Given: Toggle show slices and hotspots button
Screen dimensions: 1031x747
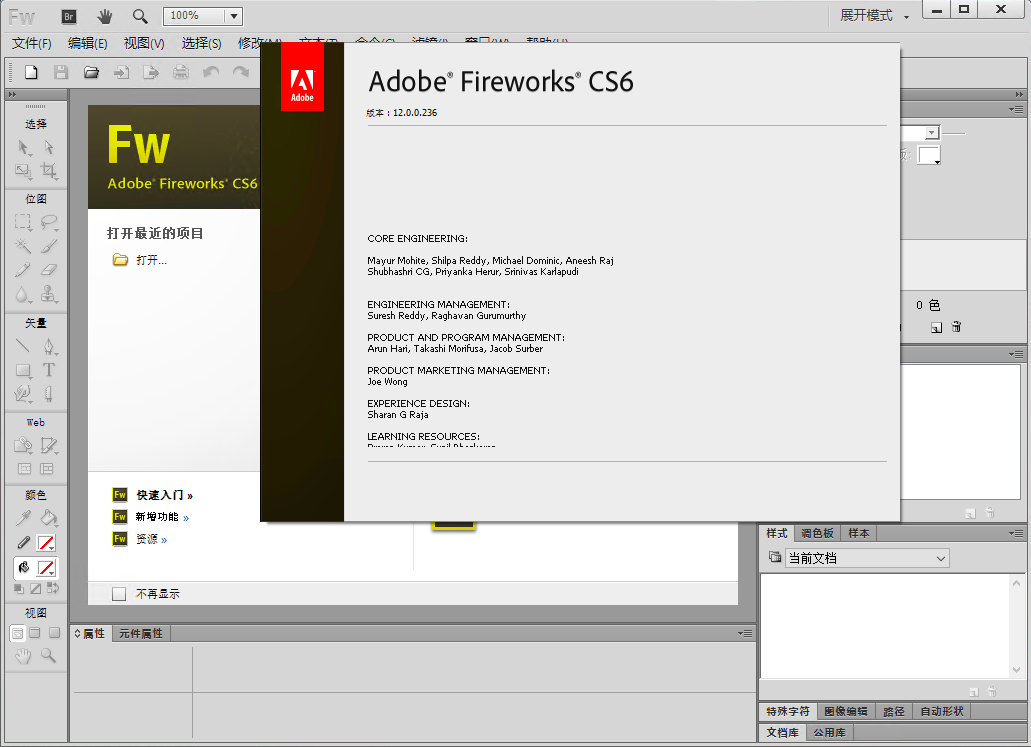Looking at the screenshot, I should point(47,469).
